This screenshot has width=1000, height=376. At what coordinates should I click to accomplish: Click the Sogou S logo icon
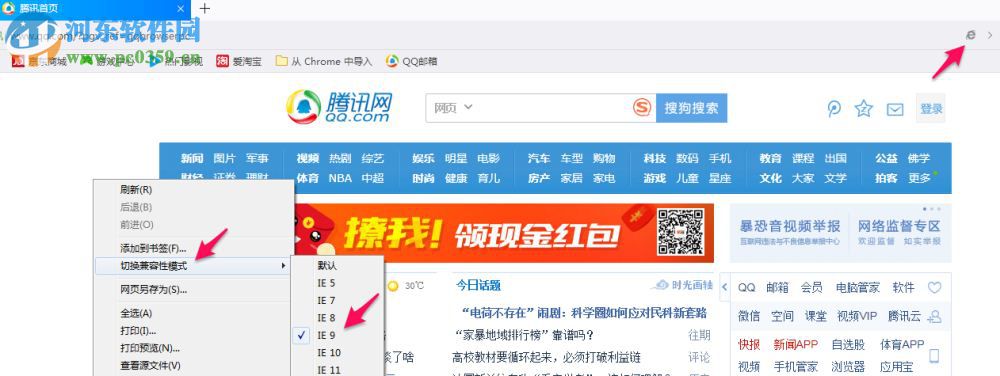click(642, 108)
